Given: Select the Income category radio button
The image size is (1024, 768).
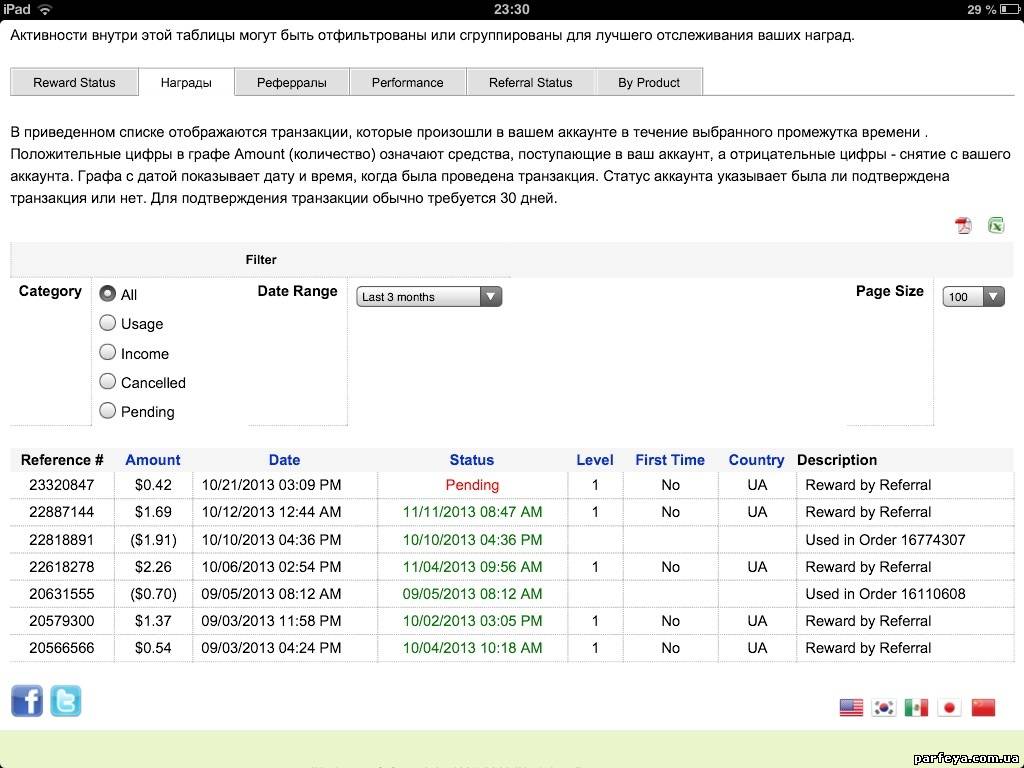Looking at the screenshot, I should pos(108,352).
